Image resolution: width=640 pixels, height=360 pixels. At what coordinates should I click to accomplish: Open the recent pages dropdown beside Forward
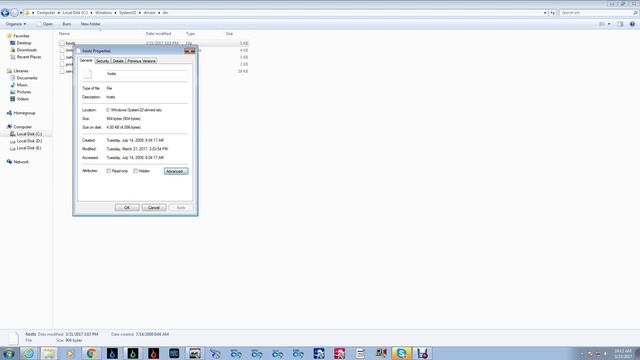21,13
